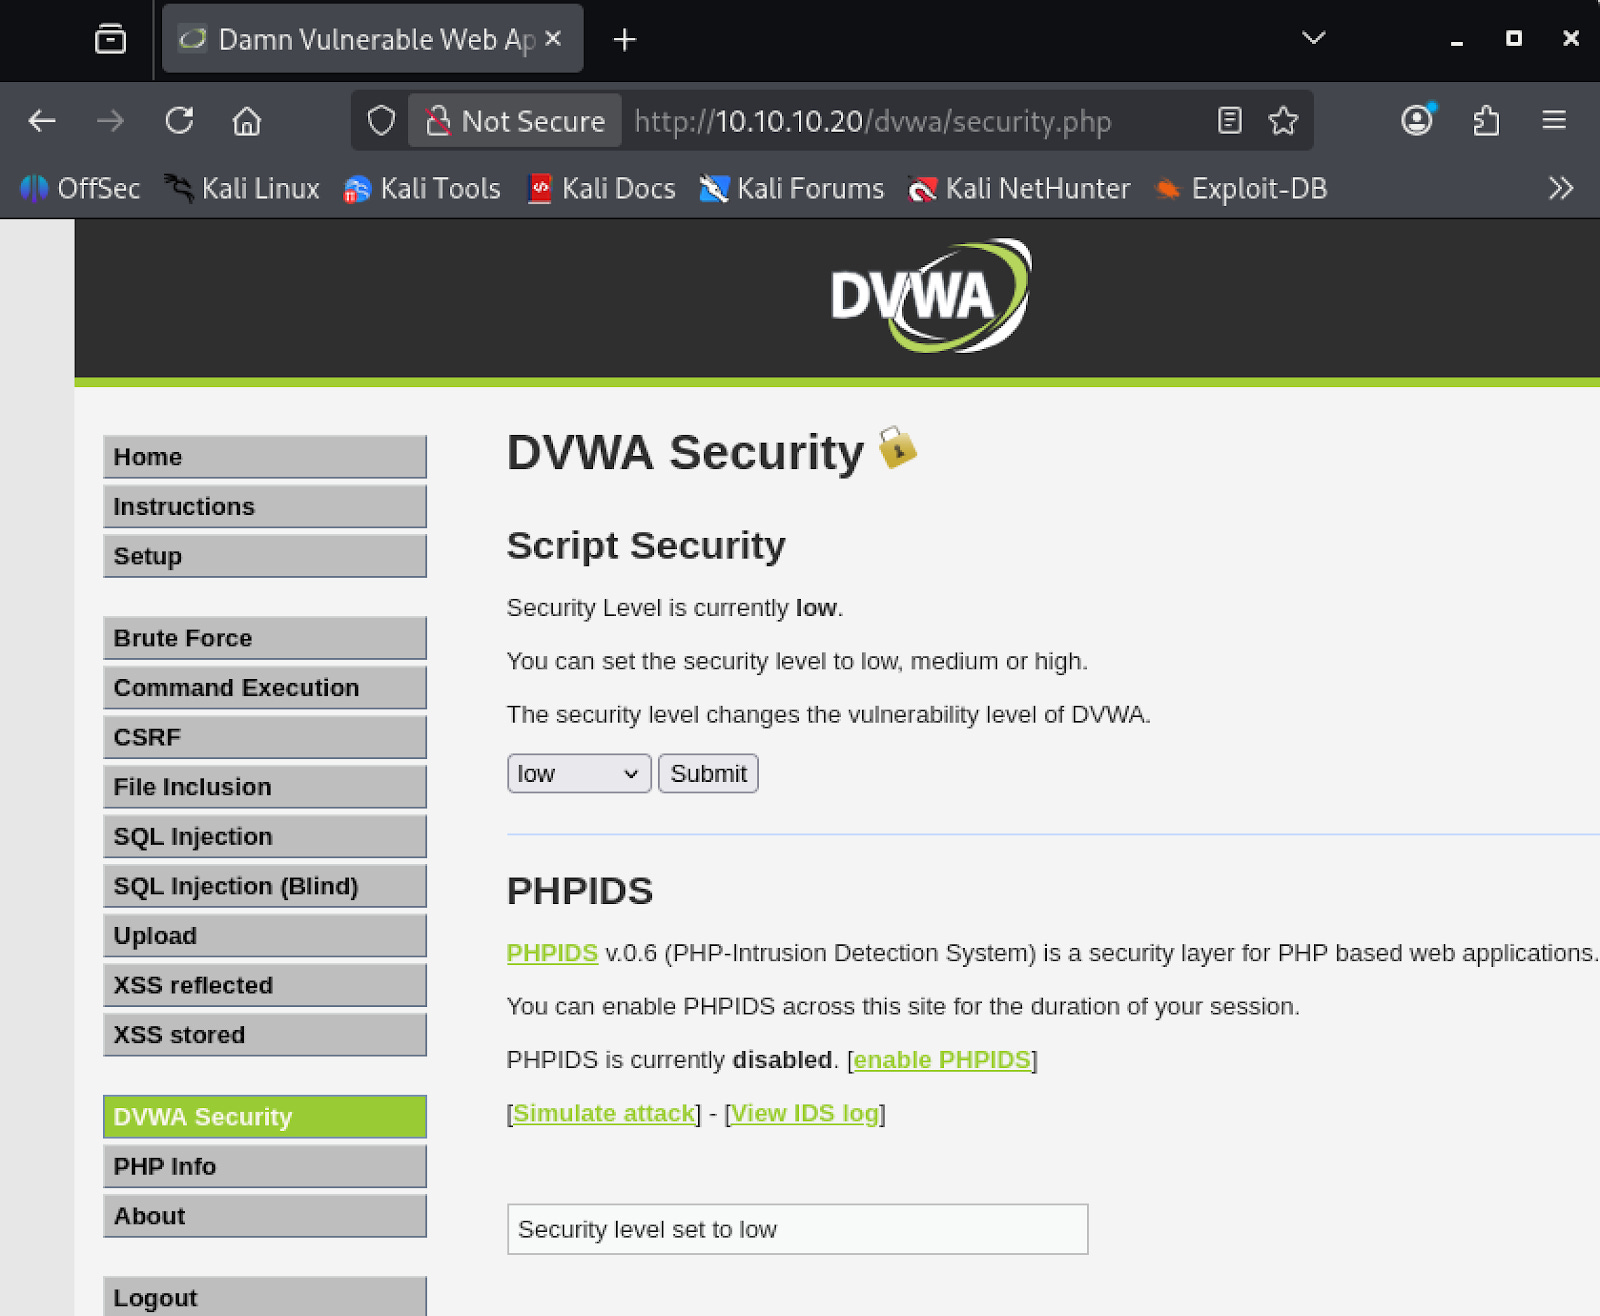Open Instructions in sidebar
Viewport: 1600px width, 1316px height.
(x=265, y=507)
